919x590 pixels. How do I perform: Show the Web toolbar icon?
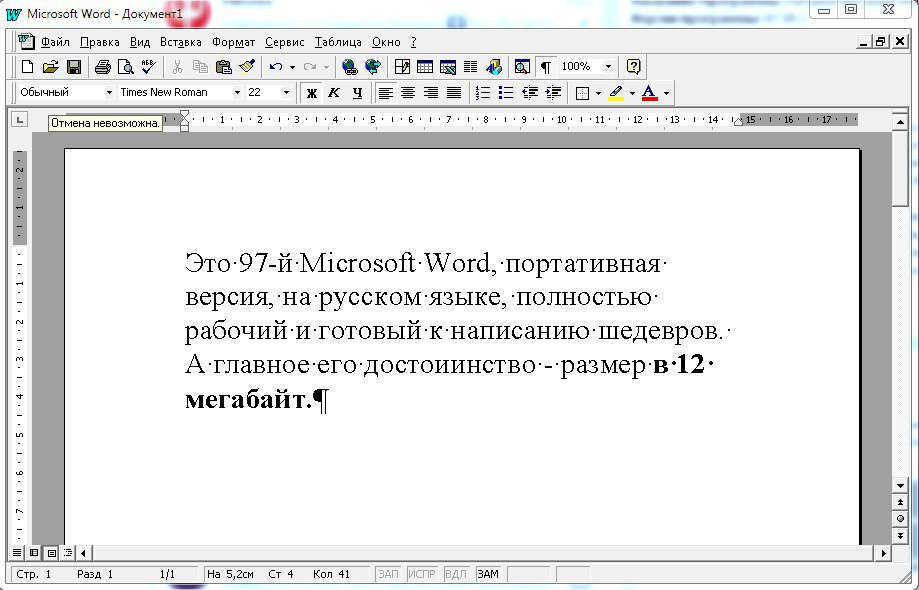(373, 67)
